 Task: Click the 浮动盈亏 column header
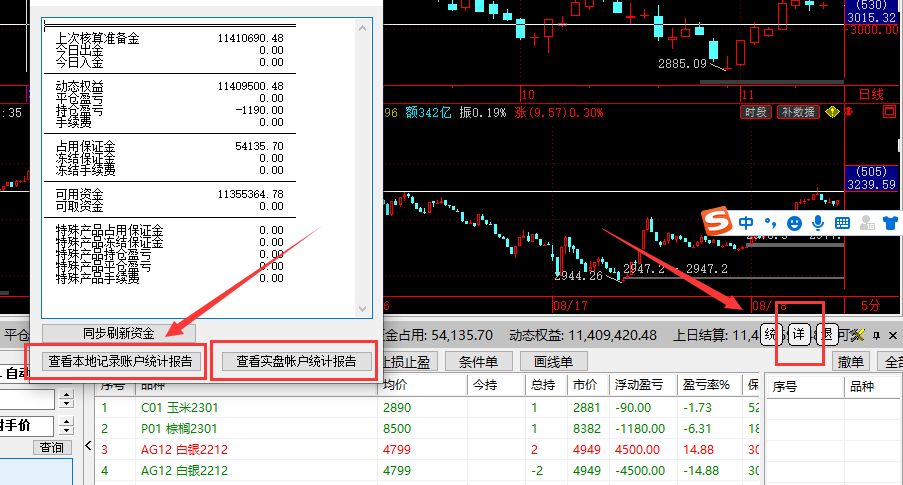643,385
